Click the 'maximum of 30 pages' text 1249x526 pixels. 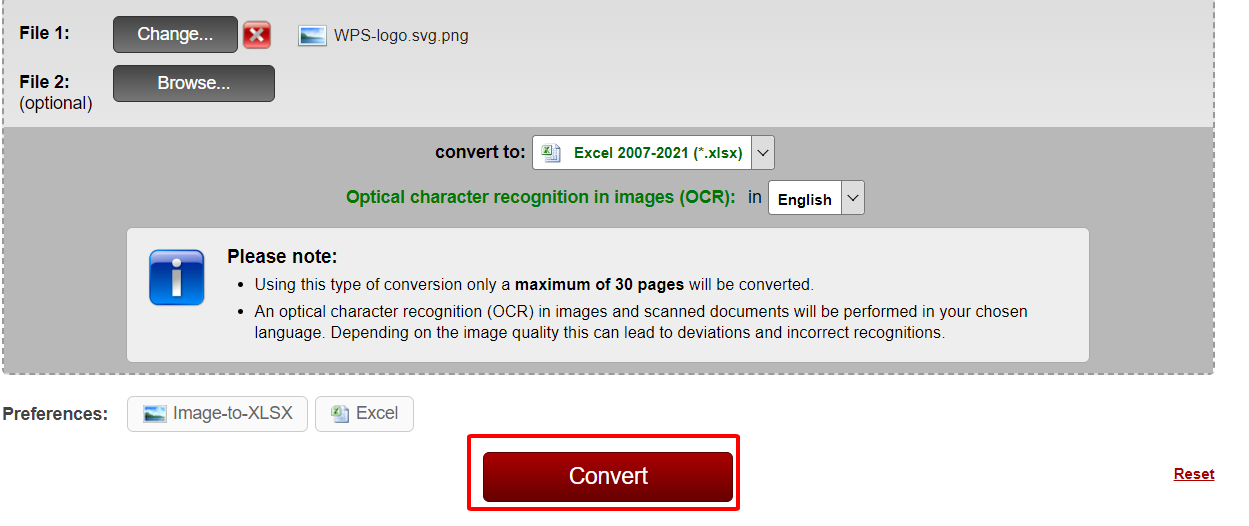[600, 284]
